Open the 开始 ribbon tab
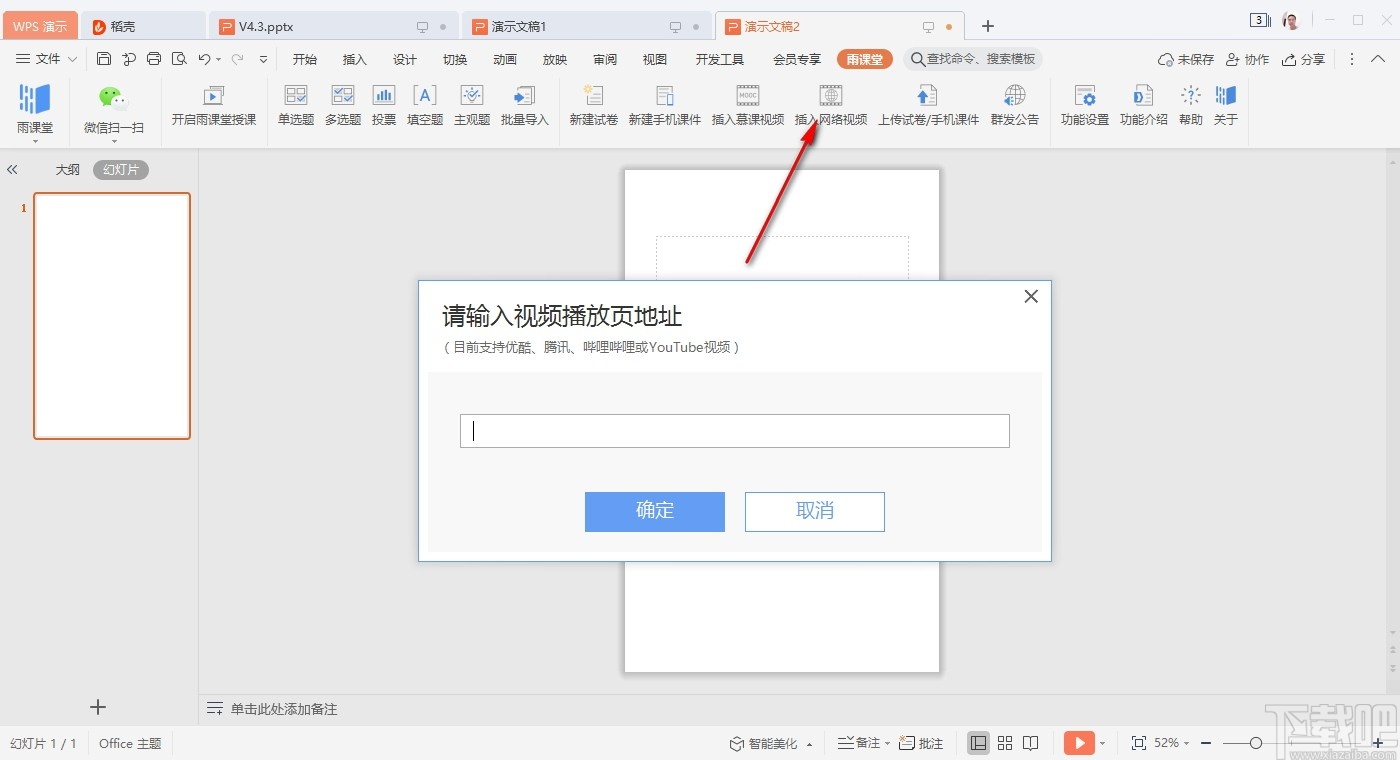Screen dimensions: 1400x760 click(305, 60)
